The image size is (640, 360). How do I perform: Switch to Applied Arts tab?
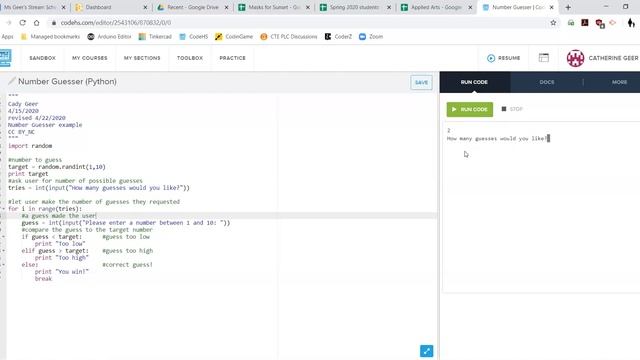click(x=436, y=7)
